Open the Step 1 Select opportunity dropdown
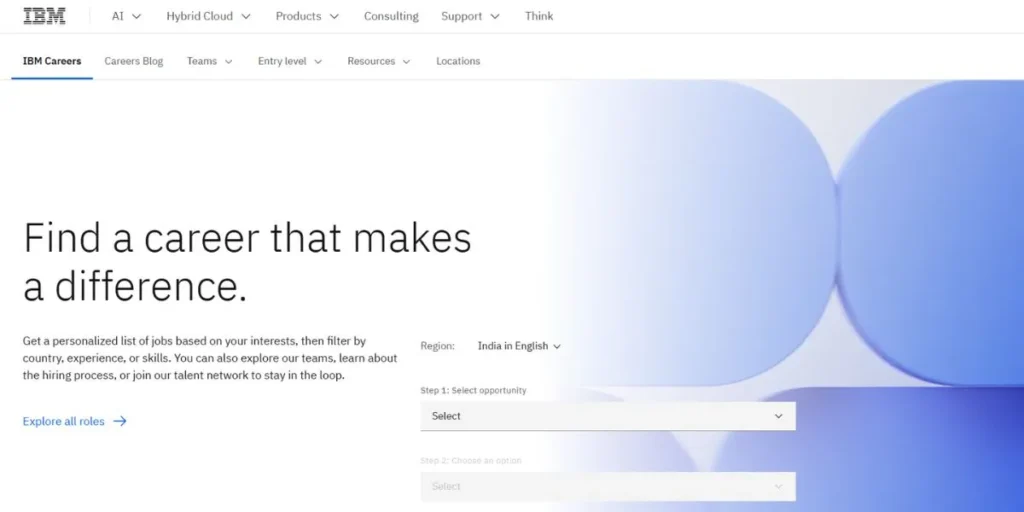 click(x=607, y=416)
